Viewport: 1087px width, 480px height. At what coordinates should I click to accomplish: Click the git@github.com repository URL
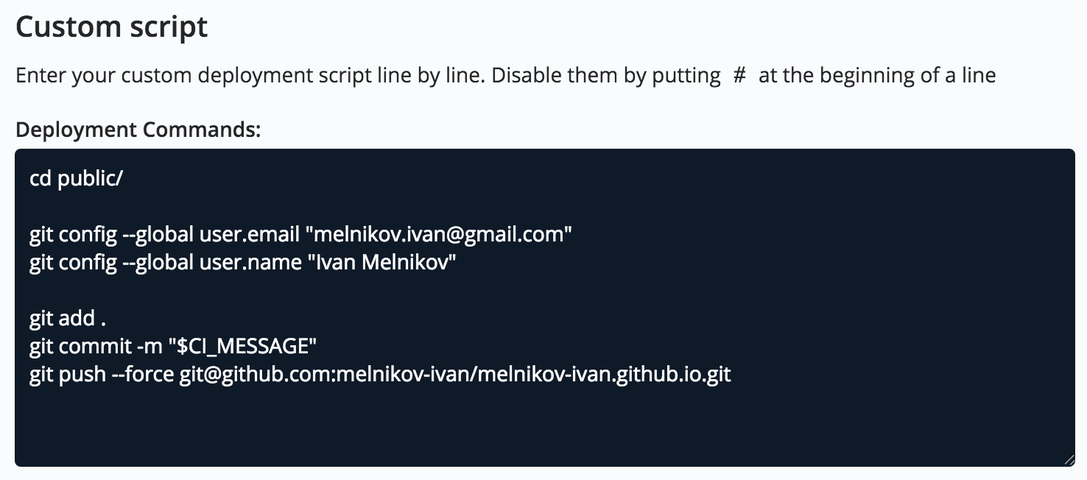click(x=455, y=375)
